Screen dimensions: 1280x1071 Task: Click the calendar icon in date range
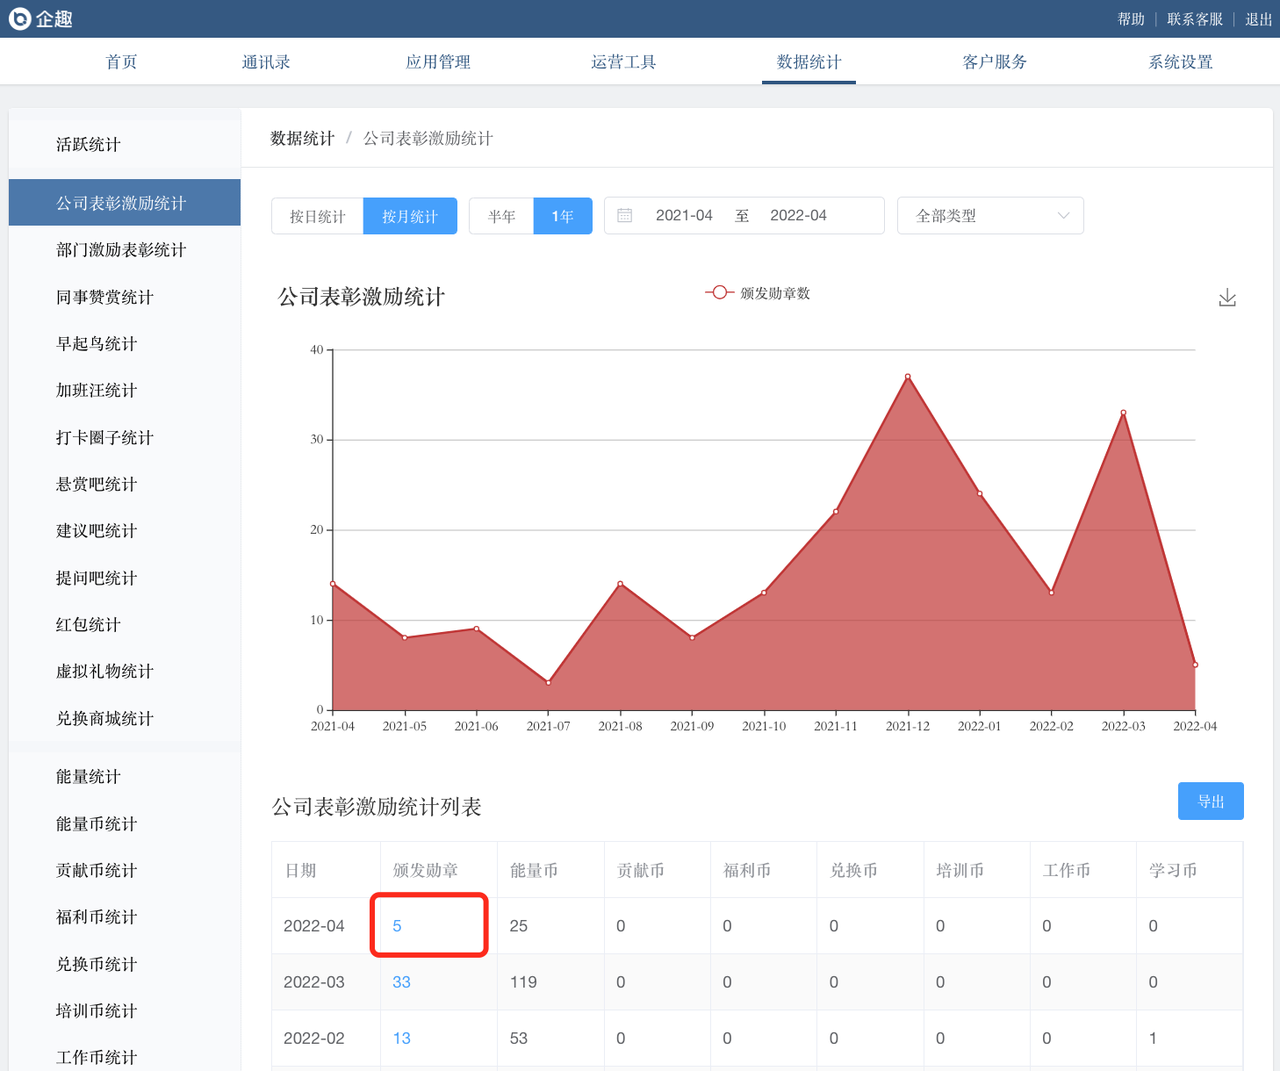[x=625, y=216]
